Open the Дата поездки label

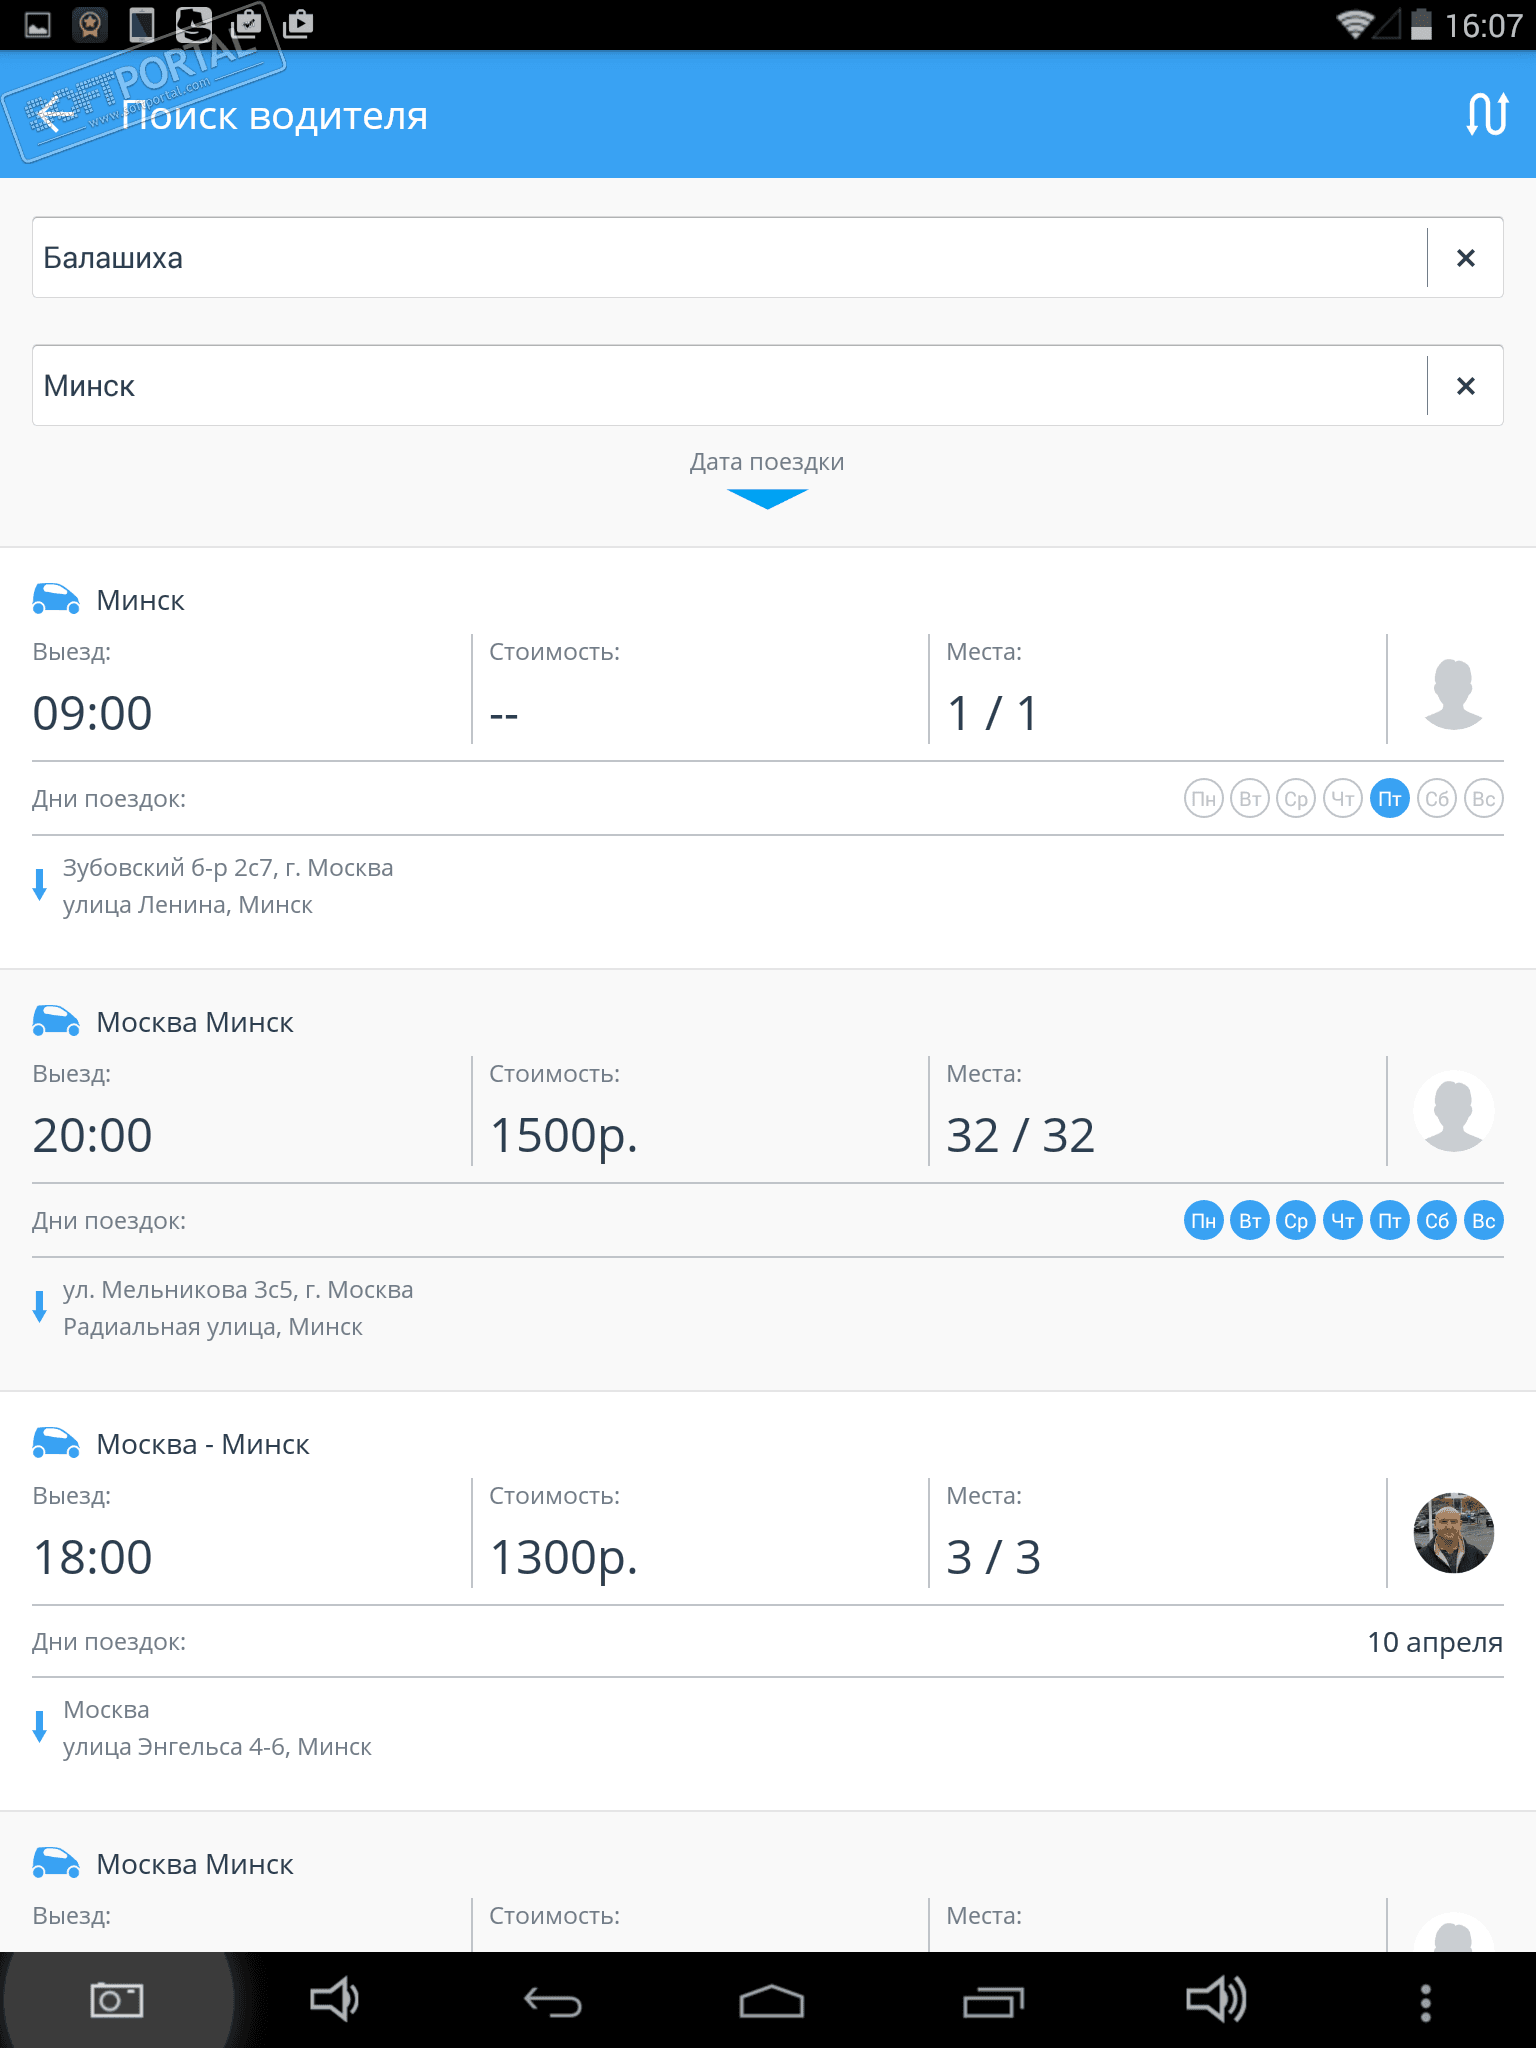click(x=767, y=462)
